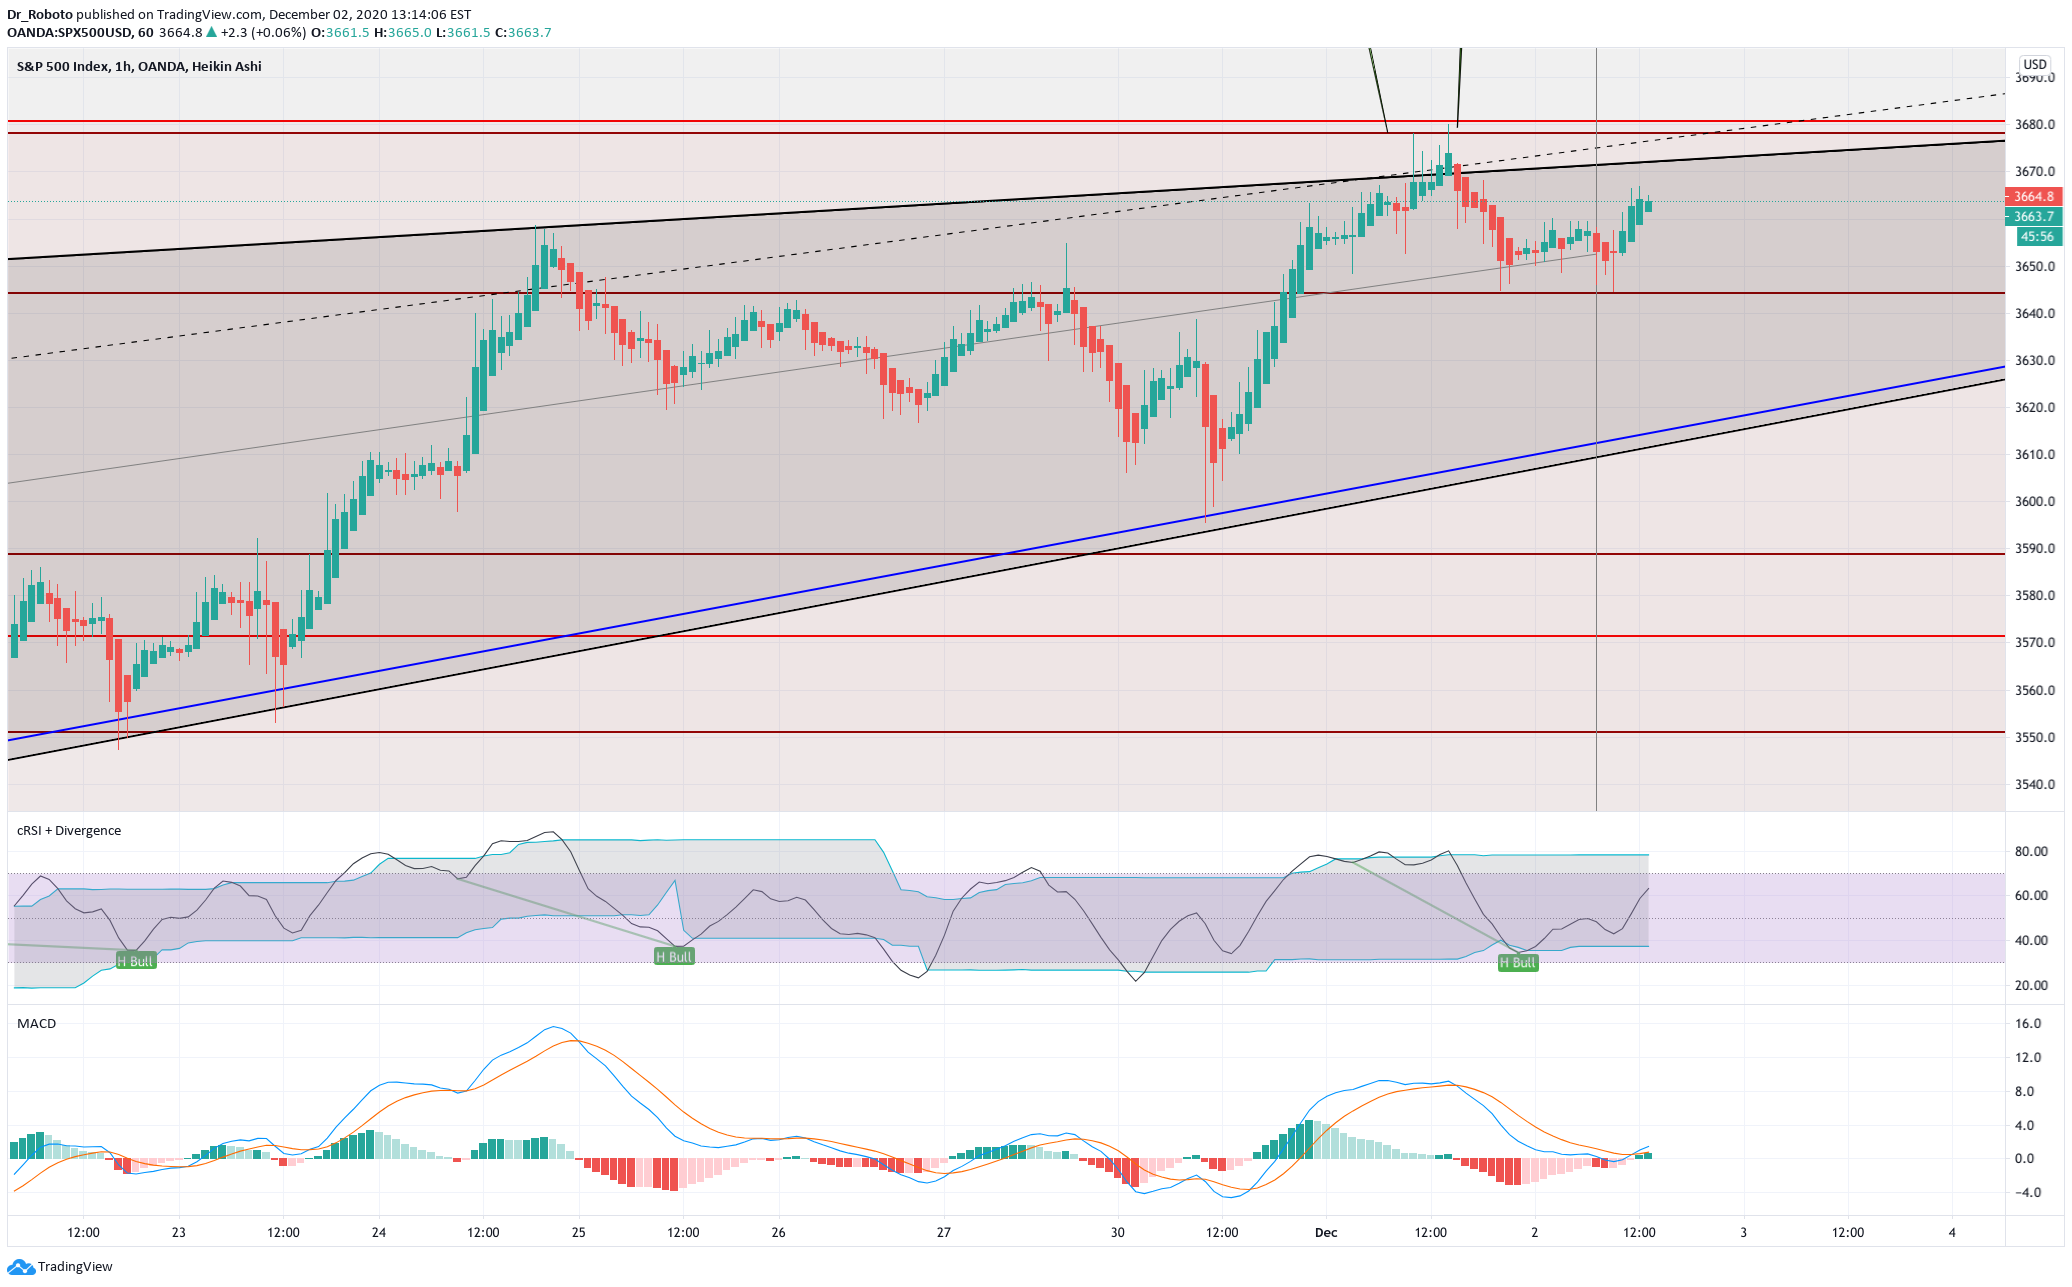
Task: Click the MACD indicator label
Action: click(x=36, y=1024)
